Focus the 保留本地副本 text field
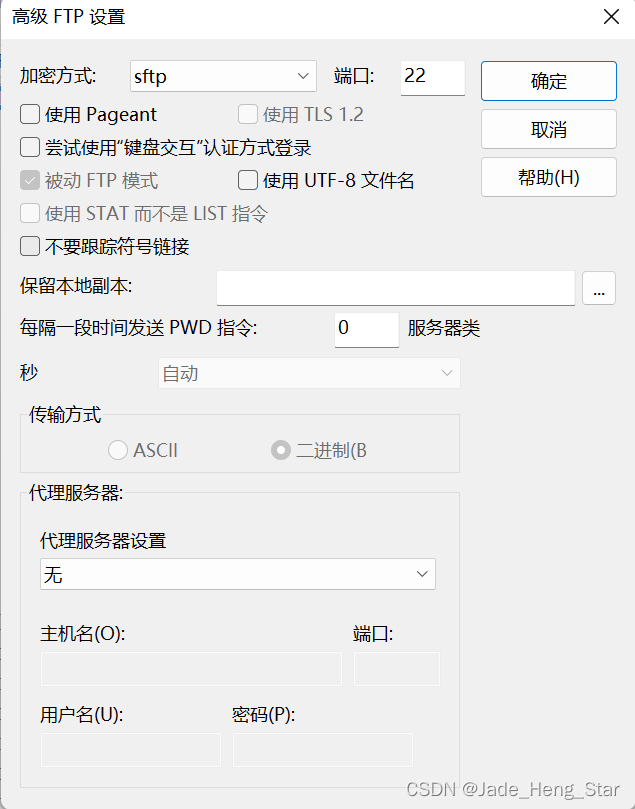The height and width of the screenshot is (809, 635). (395, 288)
